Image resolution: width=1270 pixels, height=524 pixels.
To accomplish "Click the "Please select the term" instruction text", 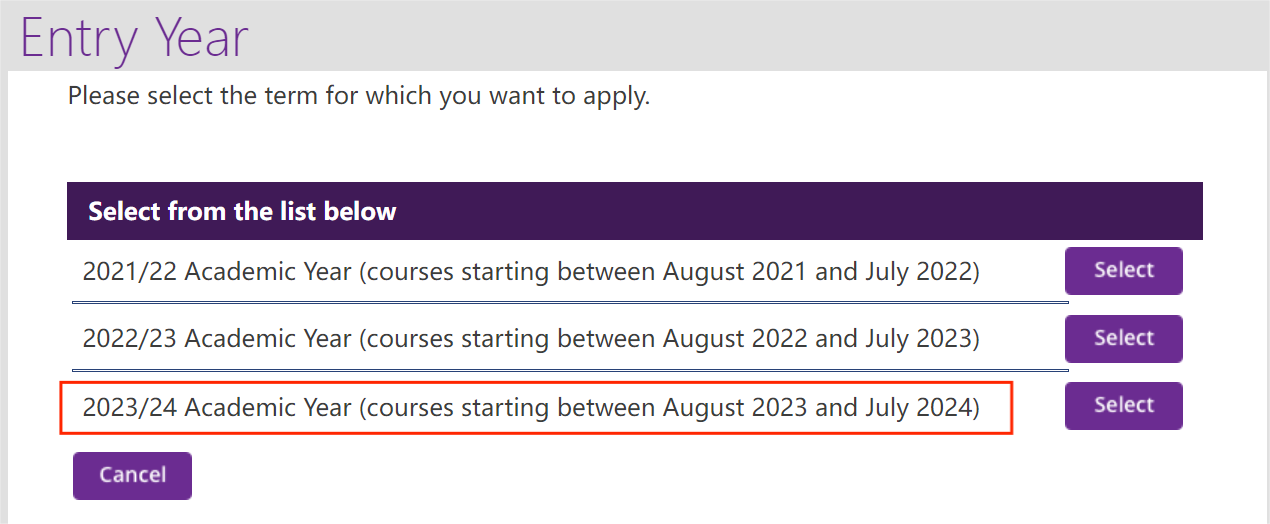I will point(358,97).
